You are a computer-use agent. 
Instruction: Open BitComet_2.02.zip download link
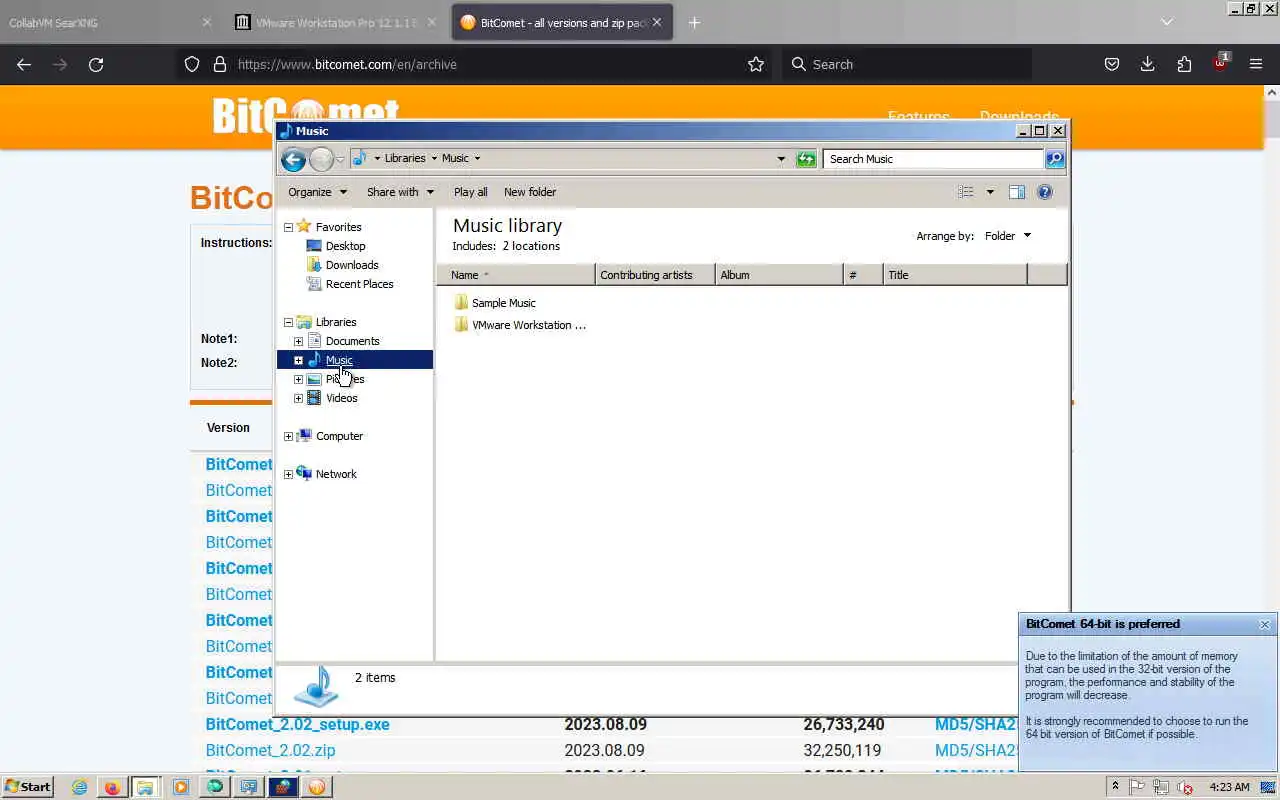(270, 750)
